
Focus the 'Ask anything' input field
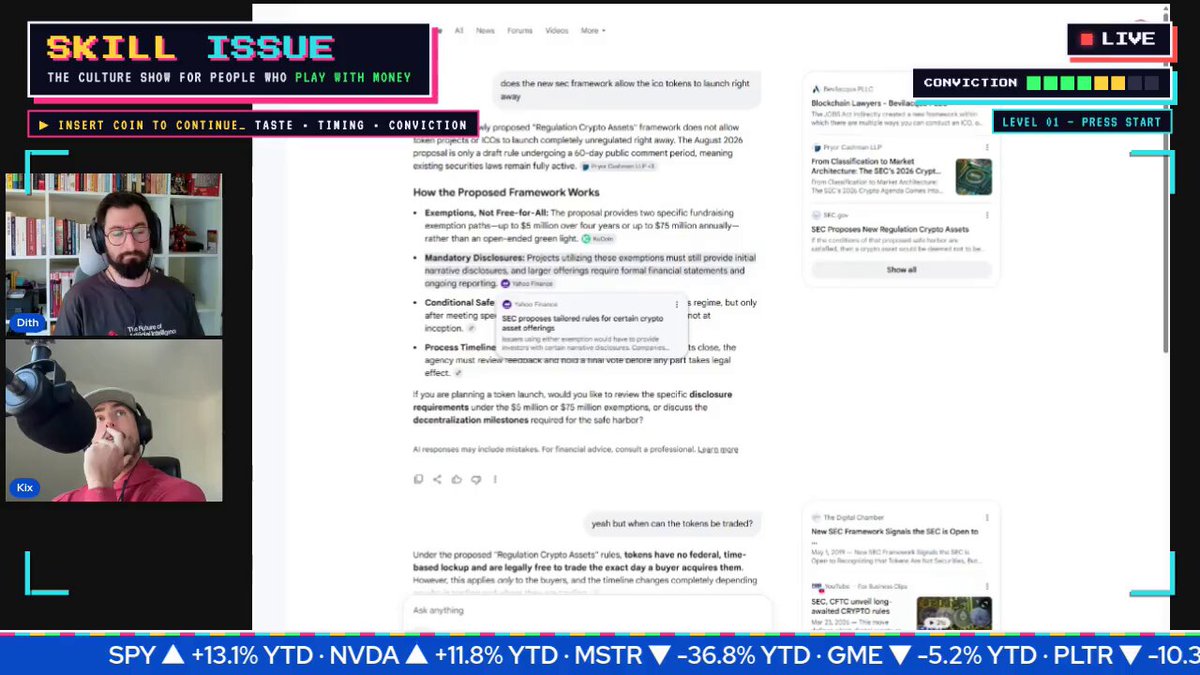[587, 610]
